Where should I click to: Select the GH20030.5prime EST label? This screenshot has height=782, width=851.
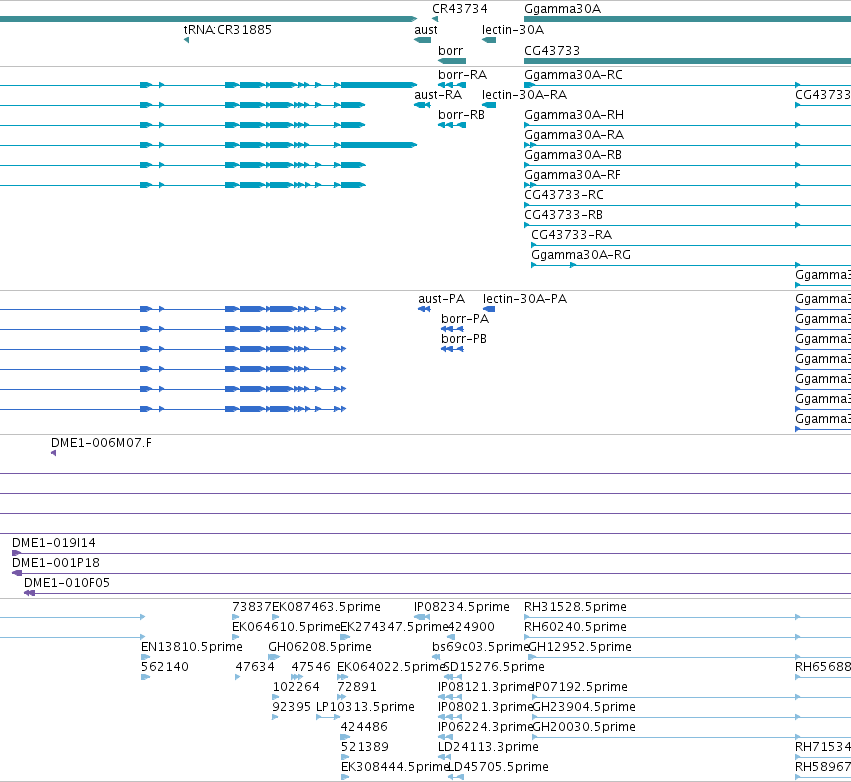click(x=584, y=727)
